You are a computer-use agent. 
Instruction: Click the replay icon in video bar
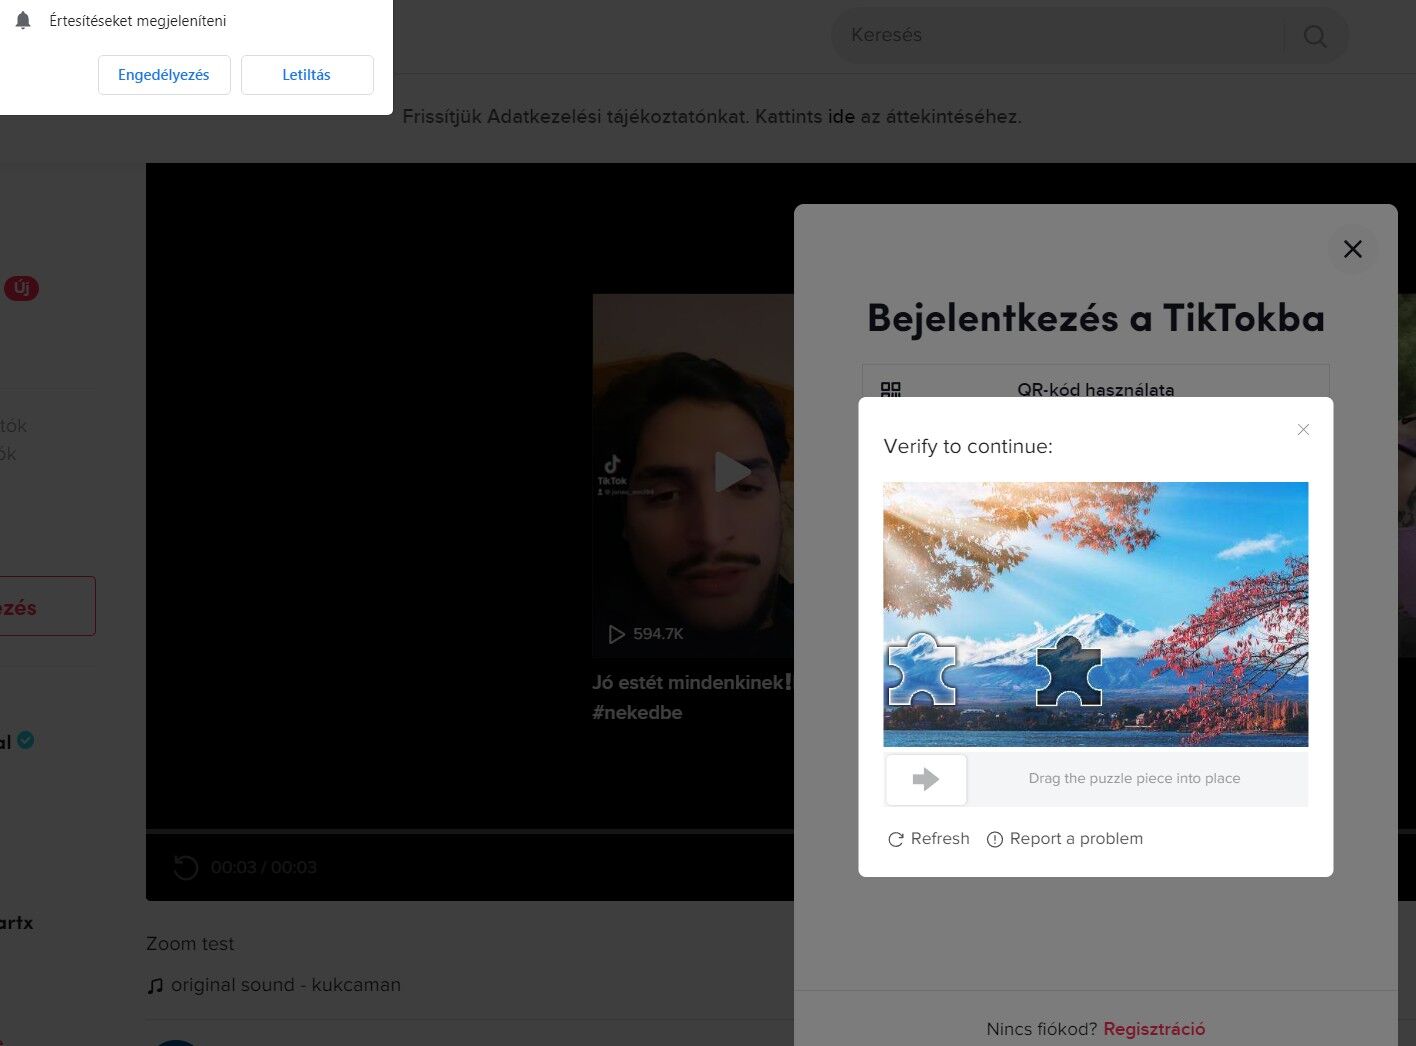(x=186, y=867)
